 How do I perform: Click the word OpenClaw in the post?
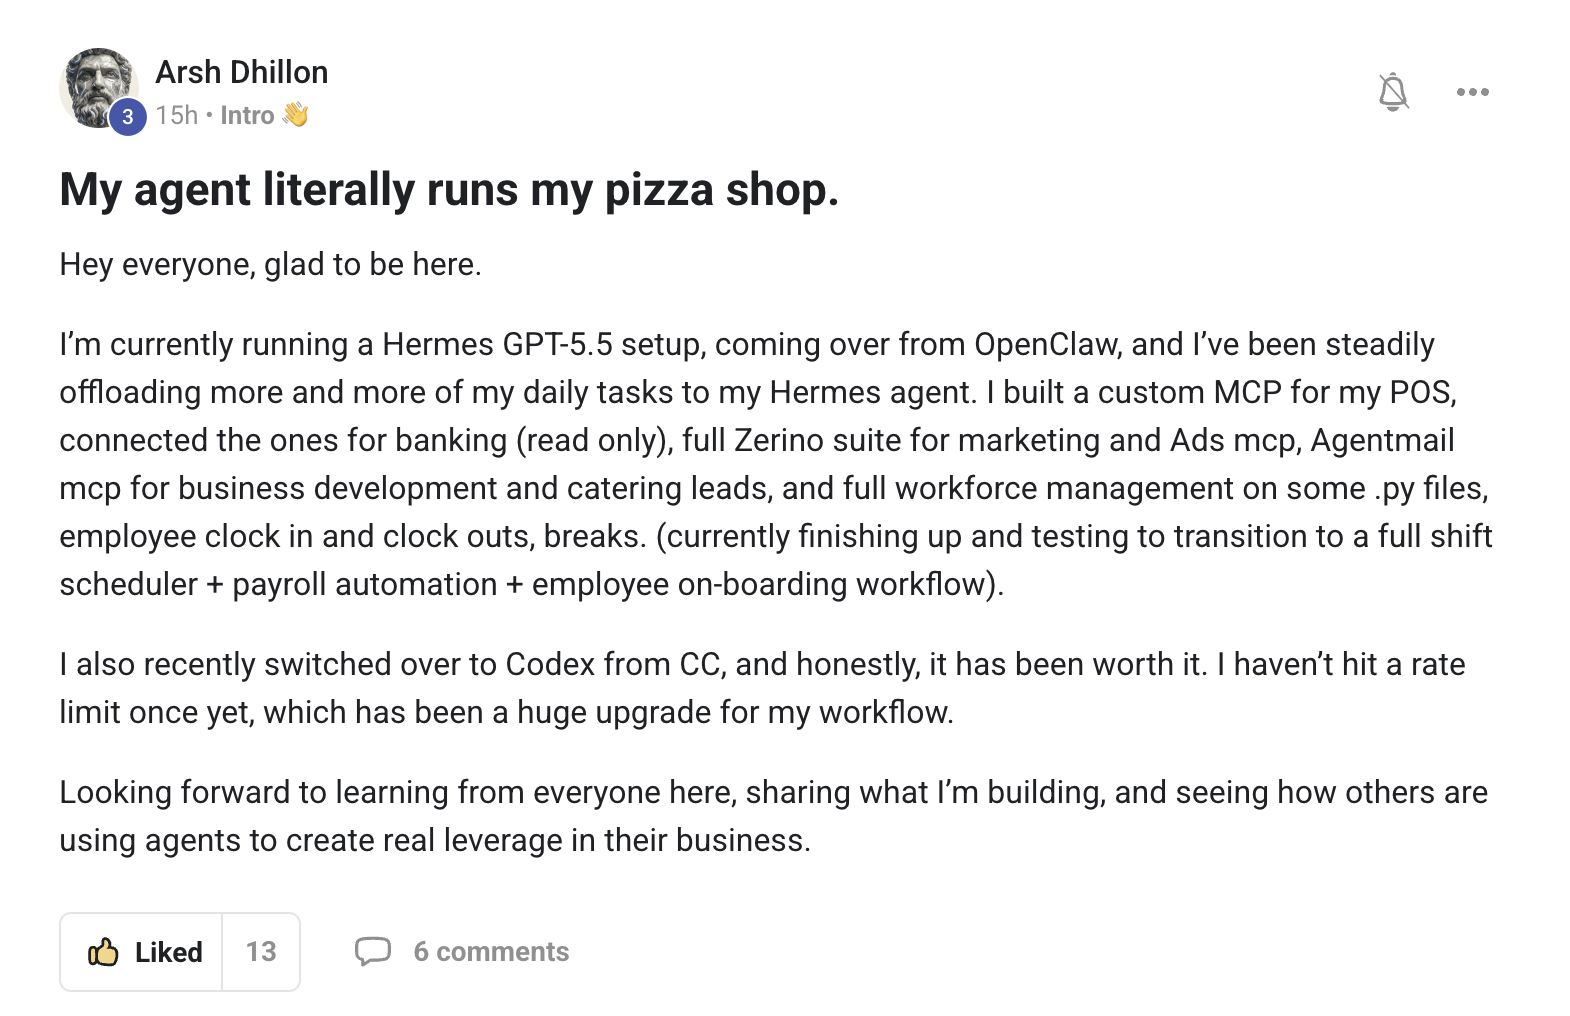pyautogui.click(x=1046, y=344)
